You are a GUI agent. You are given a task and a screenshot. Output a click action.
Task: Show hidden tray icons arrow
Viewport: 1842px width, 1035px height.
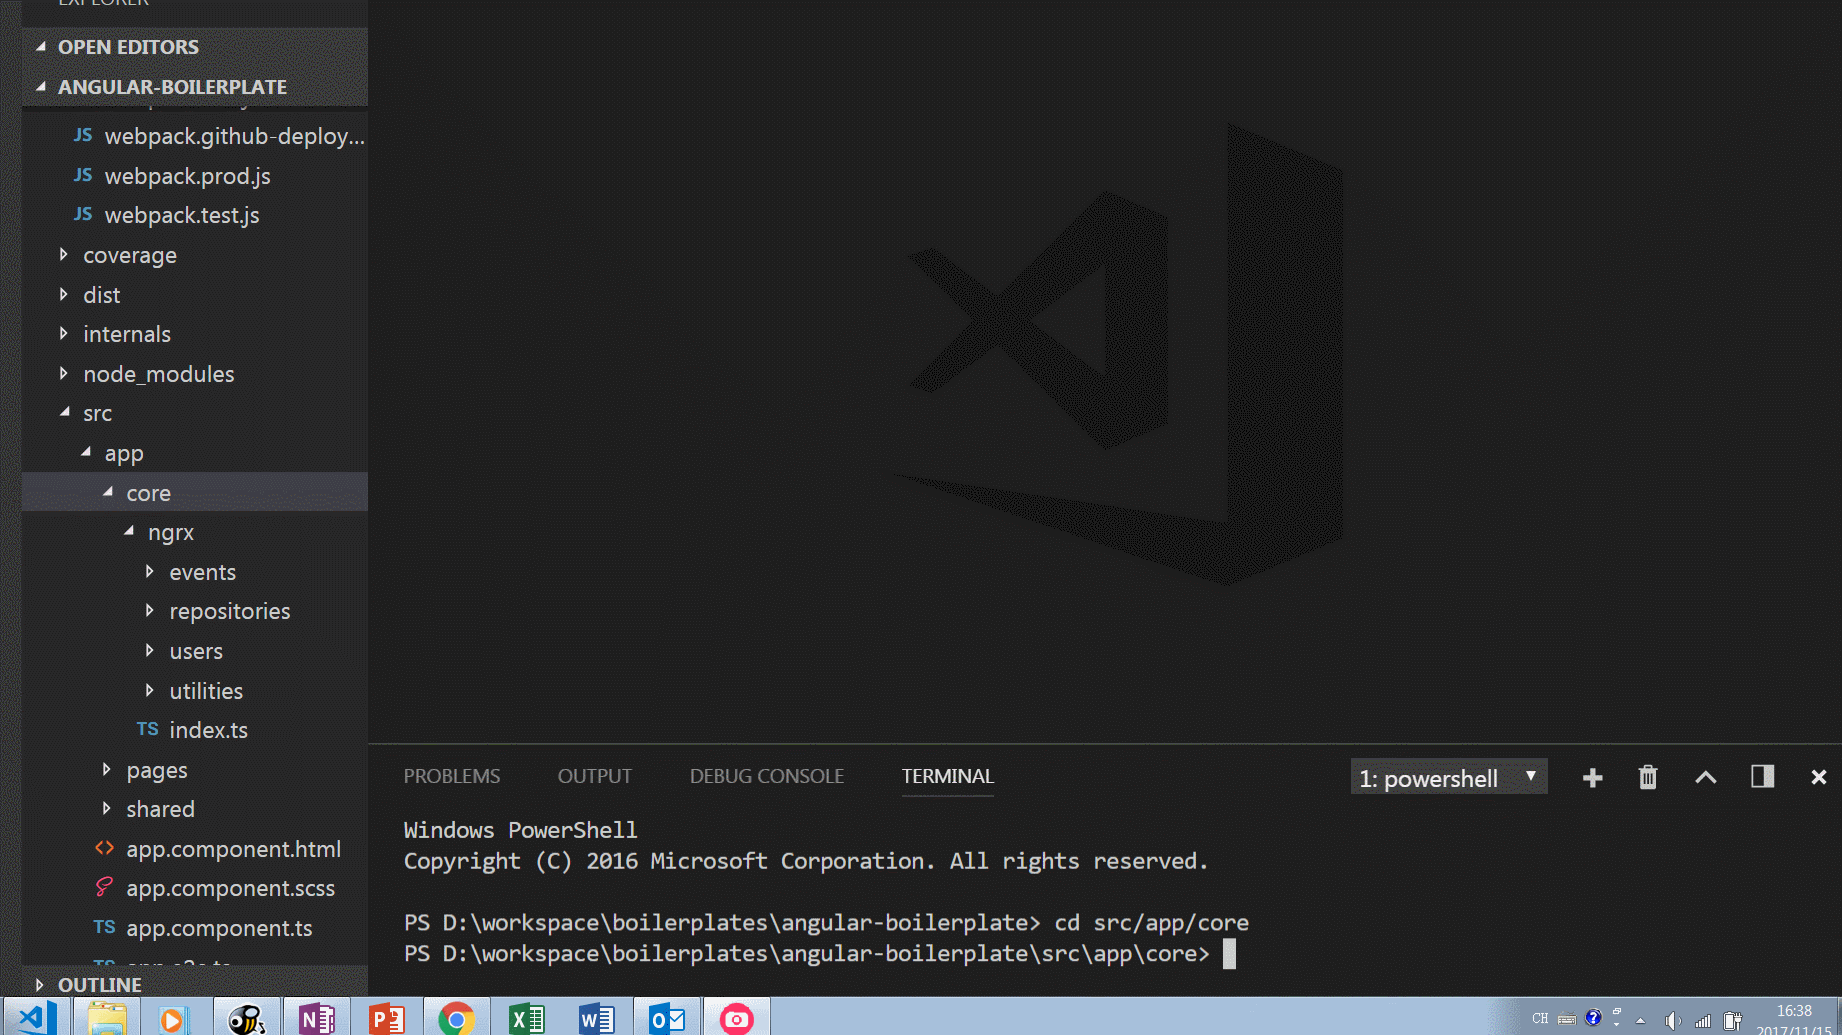click(x=1640, y=1020)
